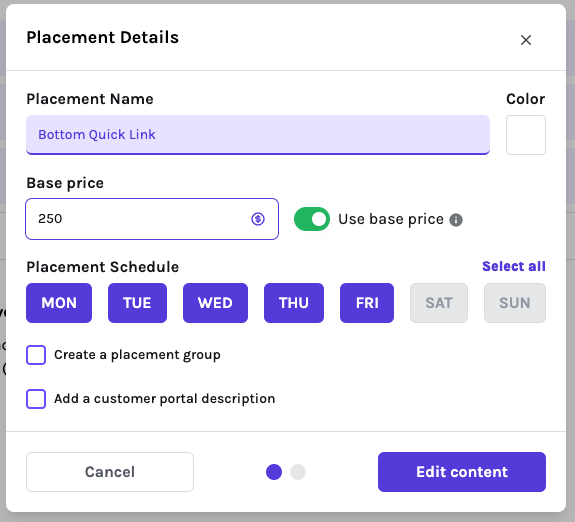Toggle the Use base price switch

click(312, 219)
